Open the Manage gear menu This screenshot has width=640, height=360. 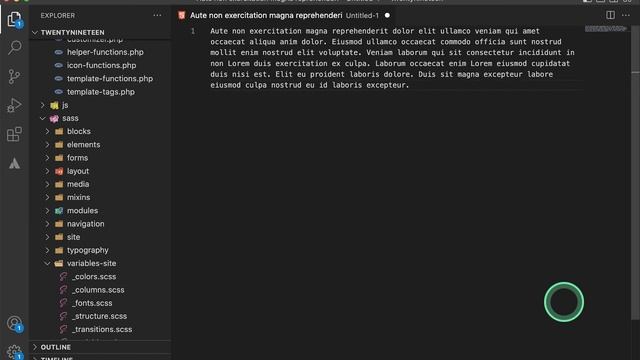click(x=14, y=351)
